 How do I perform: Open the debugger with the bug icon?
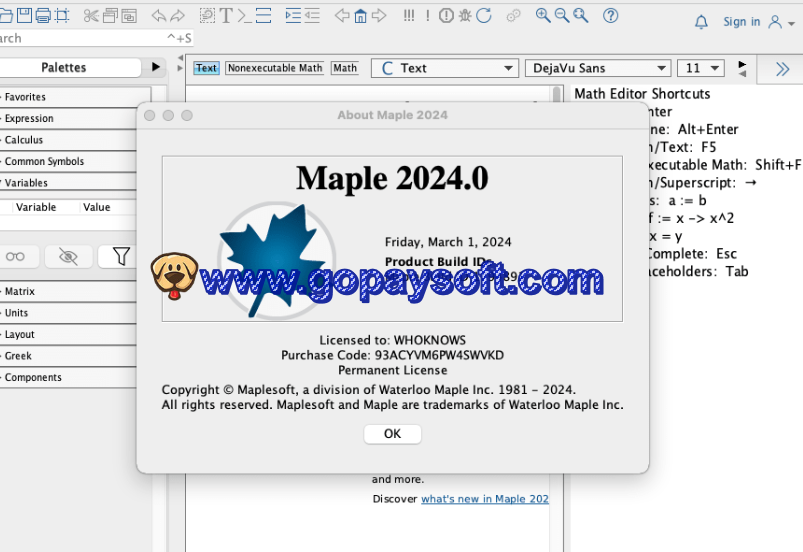[465, 16]
